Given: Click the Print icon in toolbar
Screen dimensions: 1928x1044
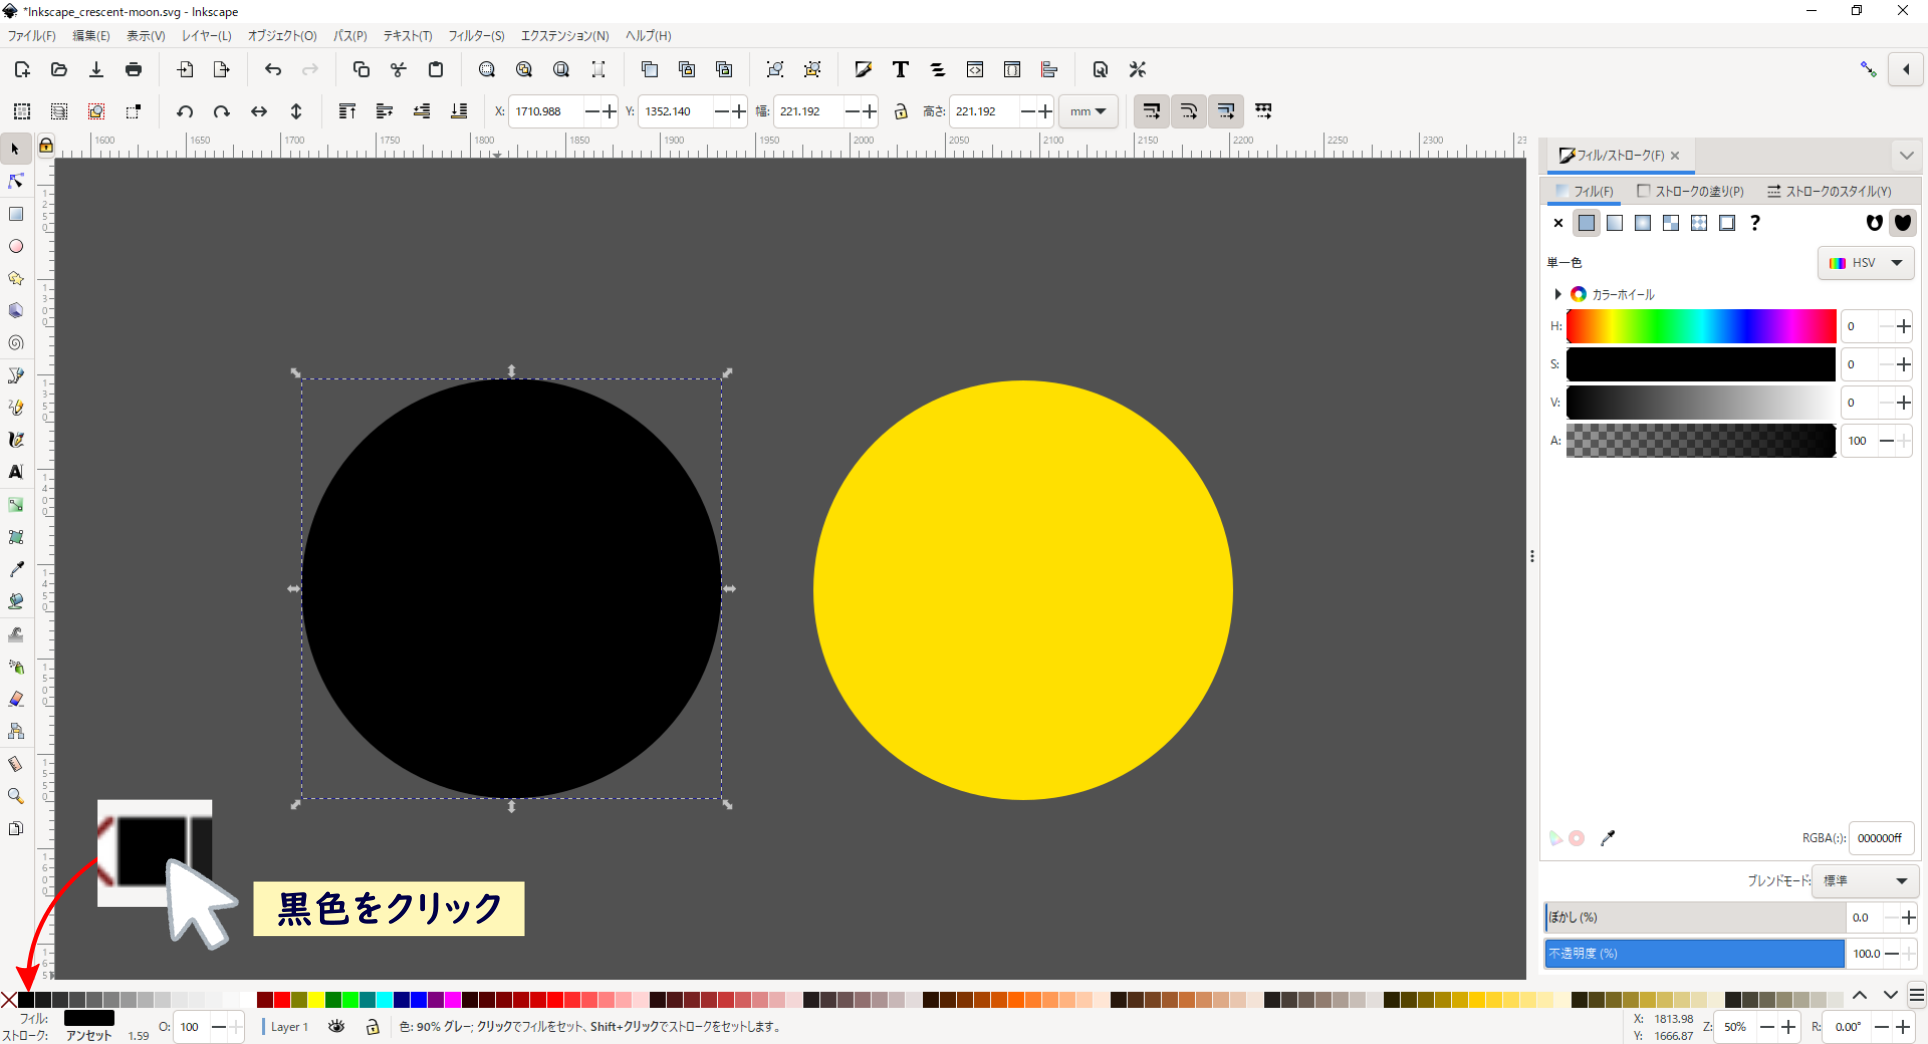Looking at the screenshot, I should 133,69.
